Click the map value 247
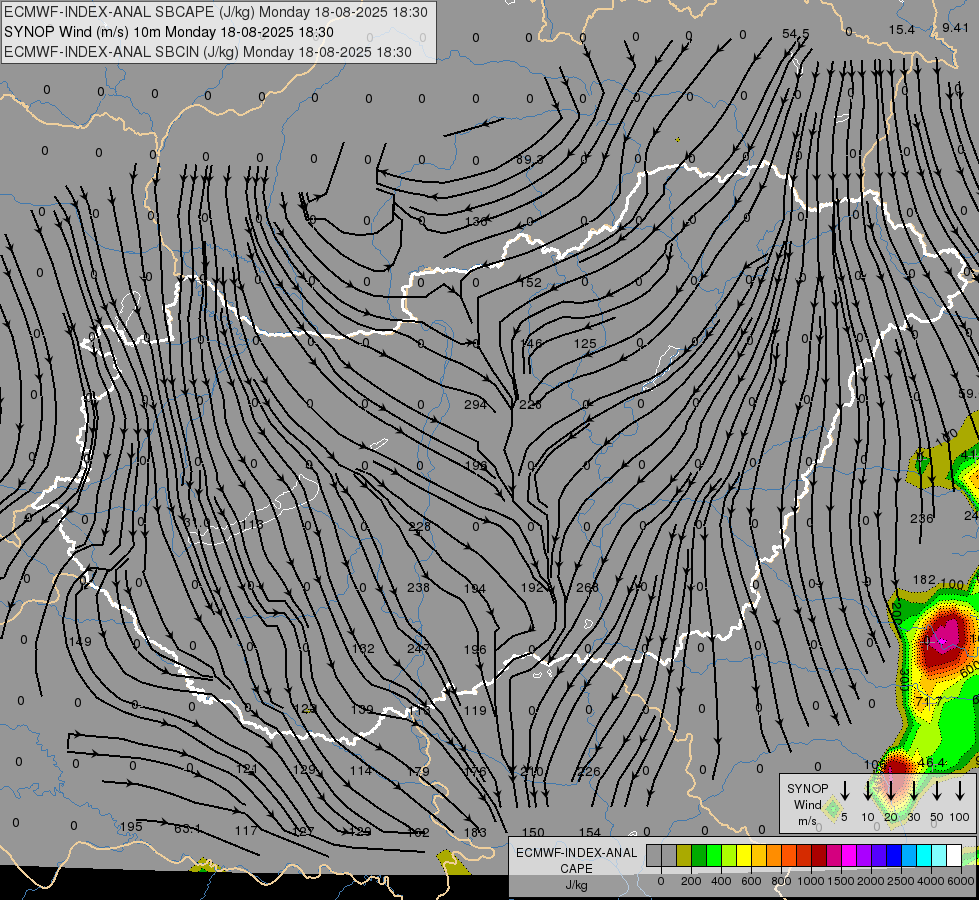979x900 pixels. click(x=418, y=649)
